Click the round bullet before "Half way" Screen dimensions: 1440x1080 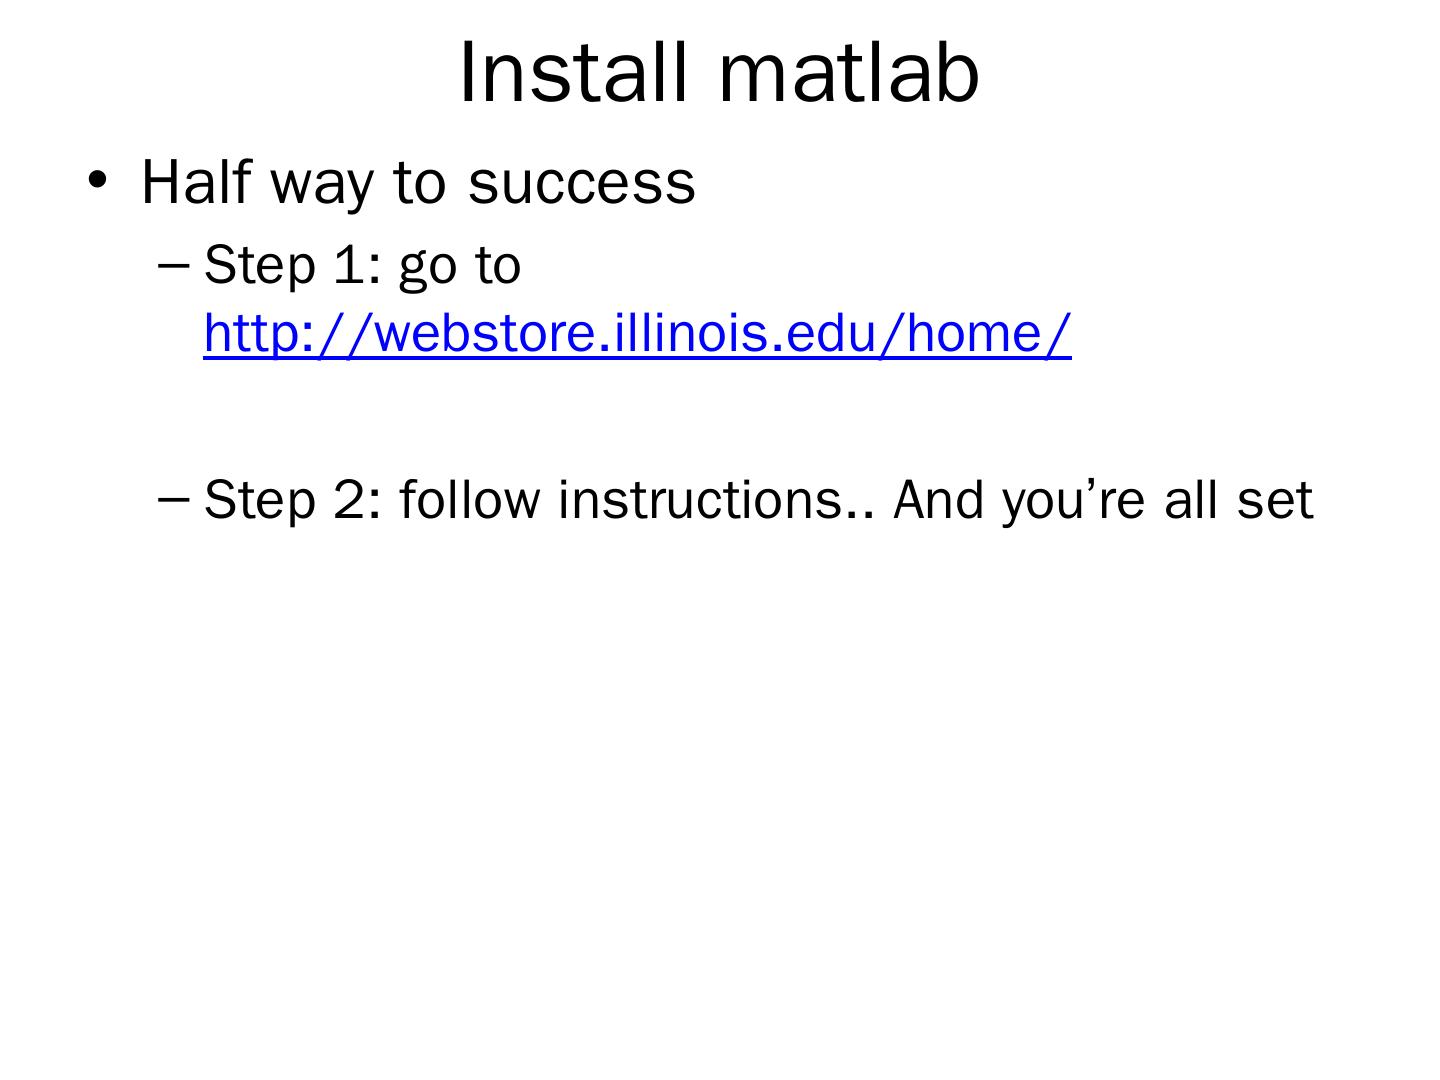pyautogui.click(x=97, y=181)
